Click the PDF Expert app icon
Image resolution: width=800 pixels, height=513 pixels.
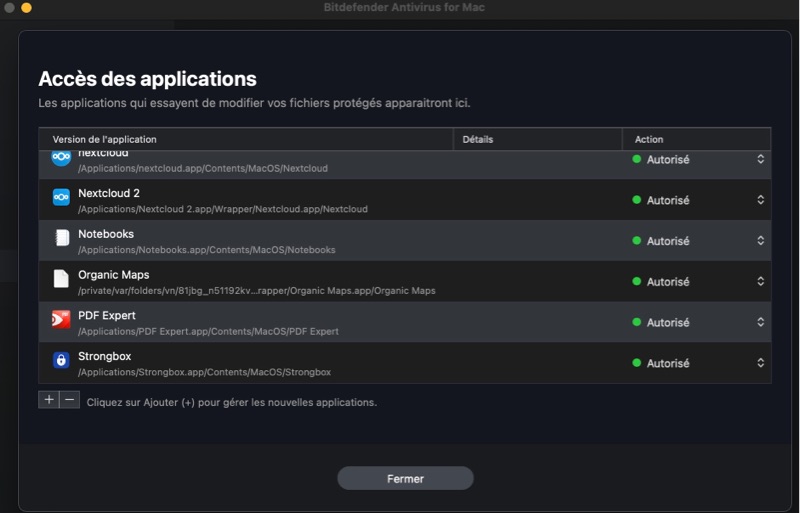pos(61,320)
